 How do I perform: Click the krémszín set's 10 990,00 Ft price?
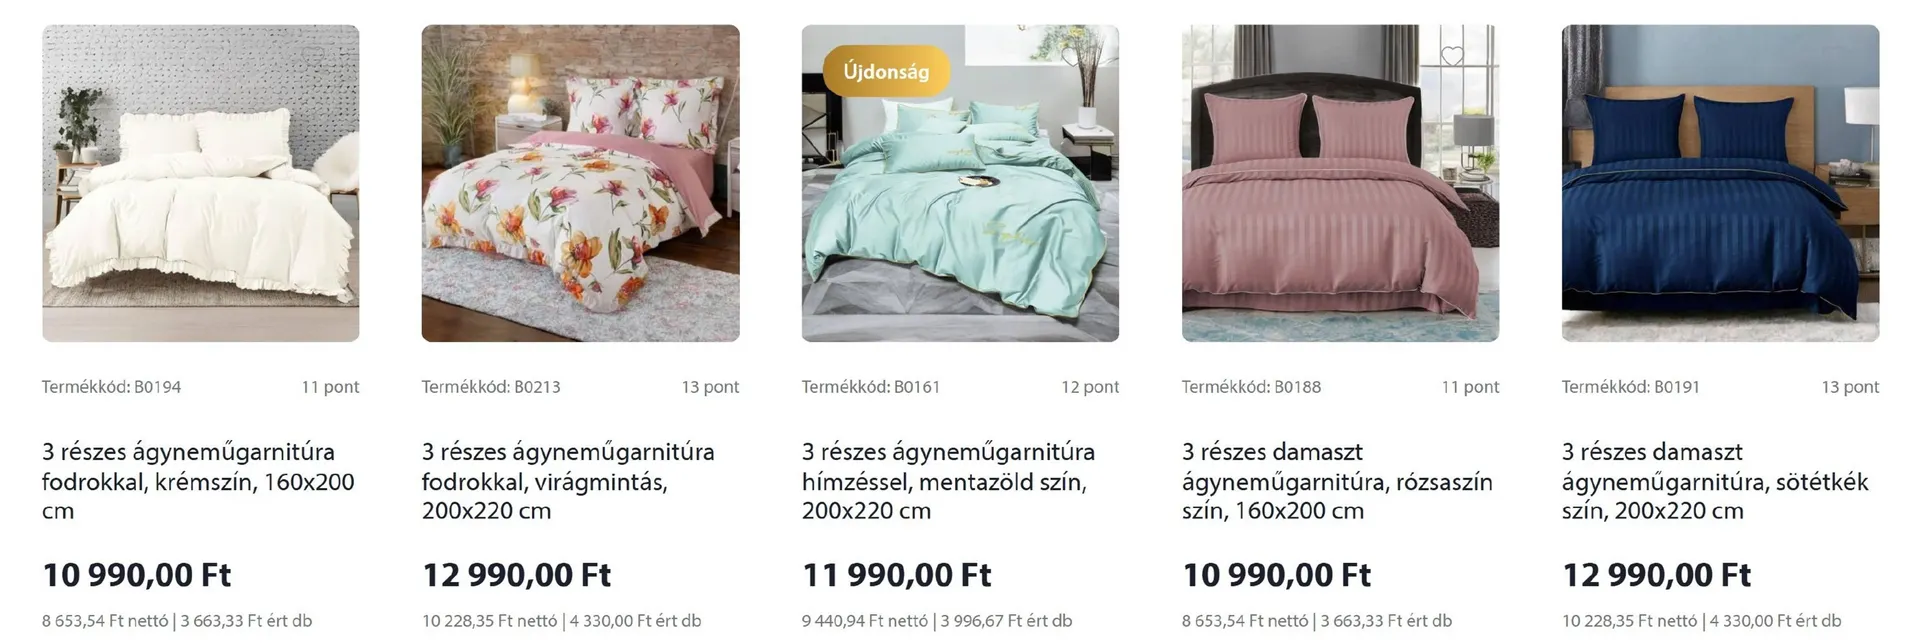[x=137, y=575]
